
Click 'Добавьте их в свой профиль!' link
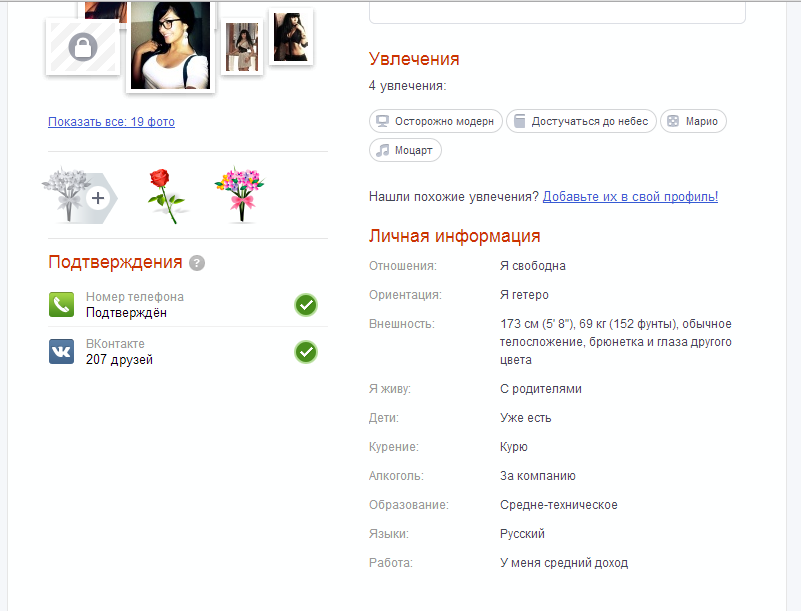(630, 197)
